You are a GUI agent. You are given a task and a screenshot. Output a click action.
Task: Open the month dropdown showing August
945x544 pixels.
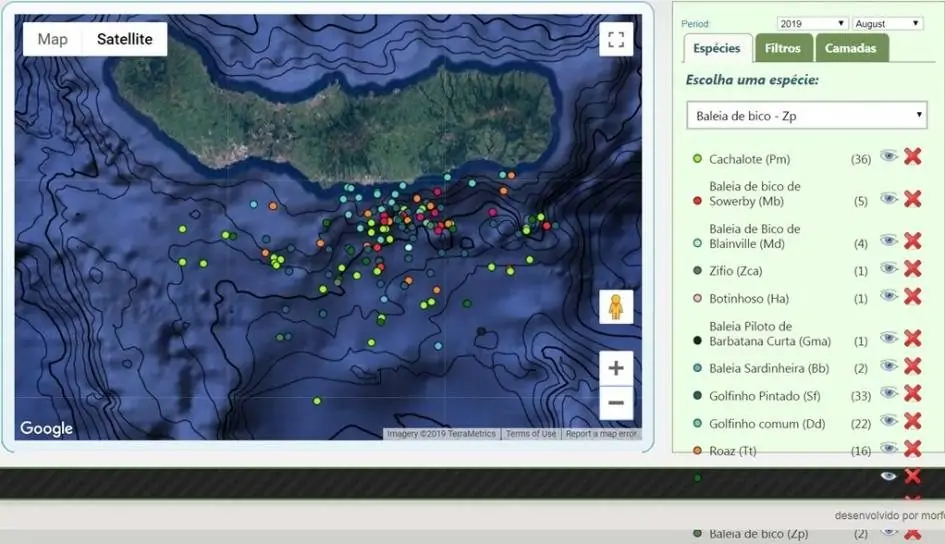click(x=887, y=23)
